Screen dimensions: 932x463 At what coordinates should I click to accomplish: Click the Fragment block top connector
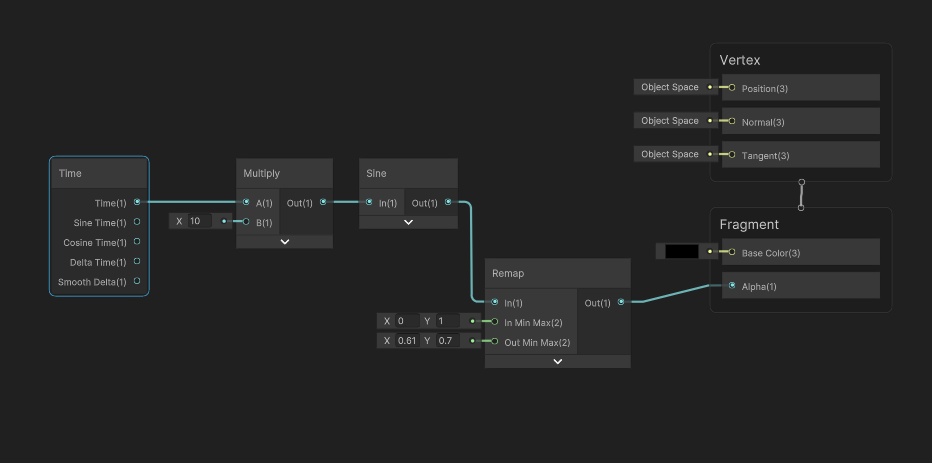click(x=801, y=207)
